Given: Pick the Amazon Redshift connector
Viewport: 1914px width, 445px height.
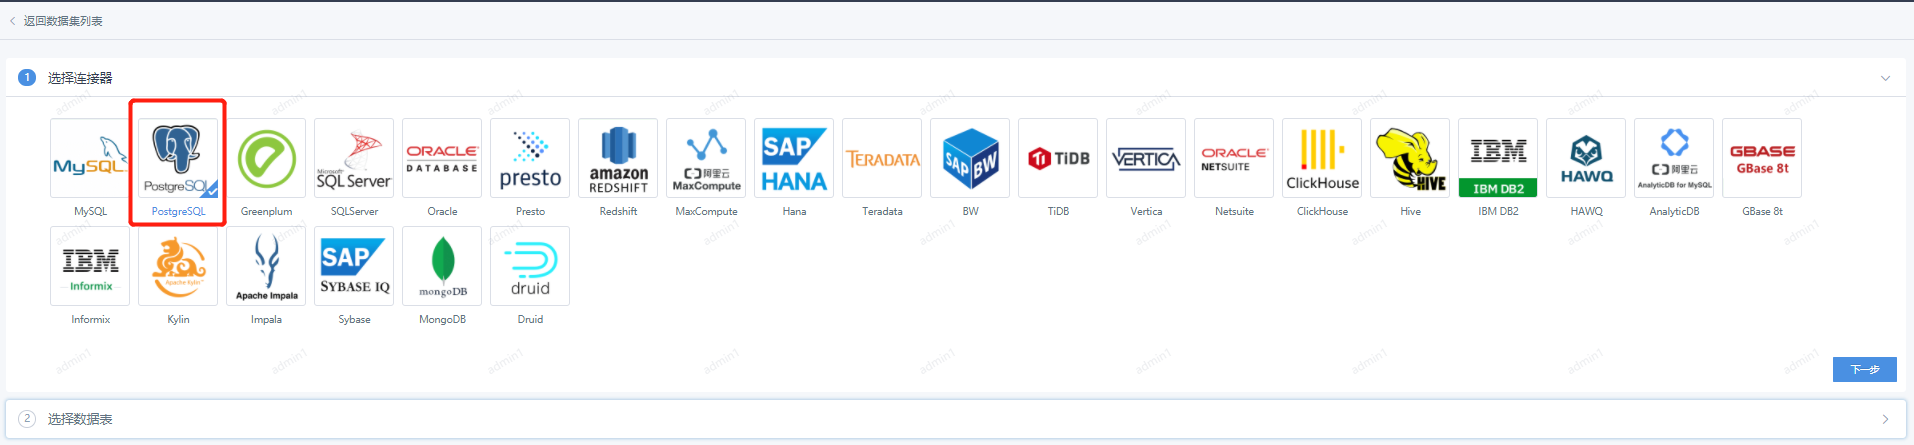Looking at the screenshot, I should (x=618, y=158).
